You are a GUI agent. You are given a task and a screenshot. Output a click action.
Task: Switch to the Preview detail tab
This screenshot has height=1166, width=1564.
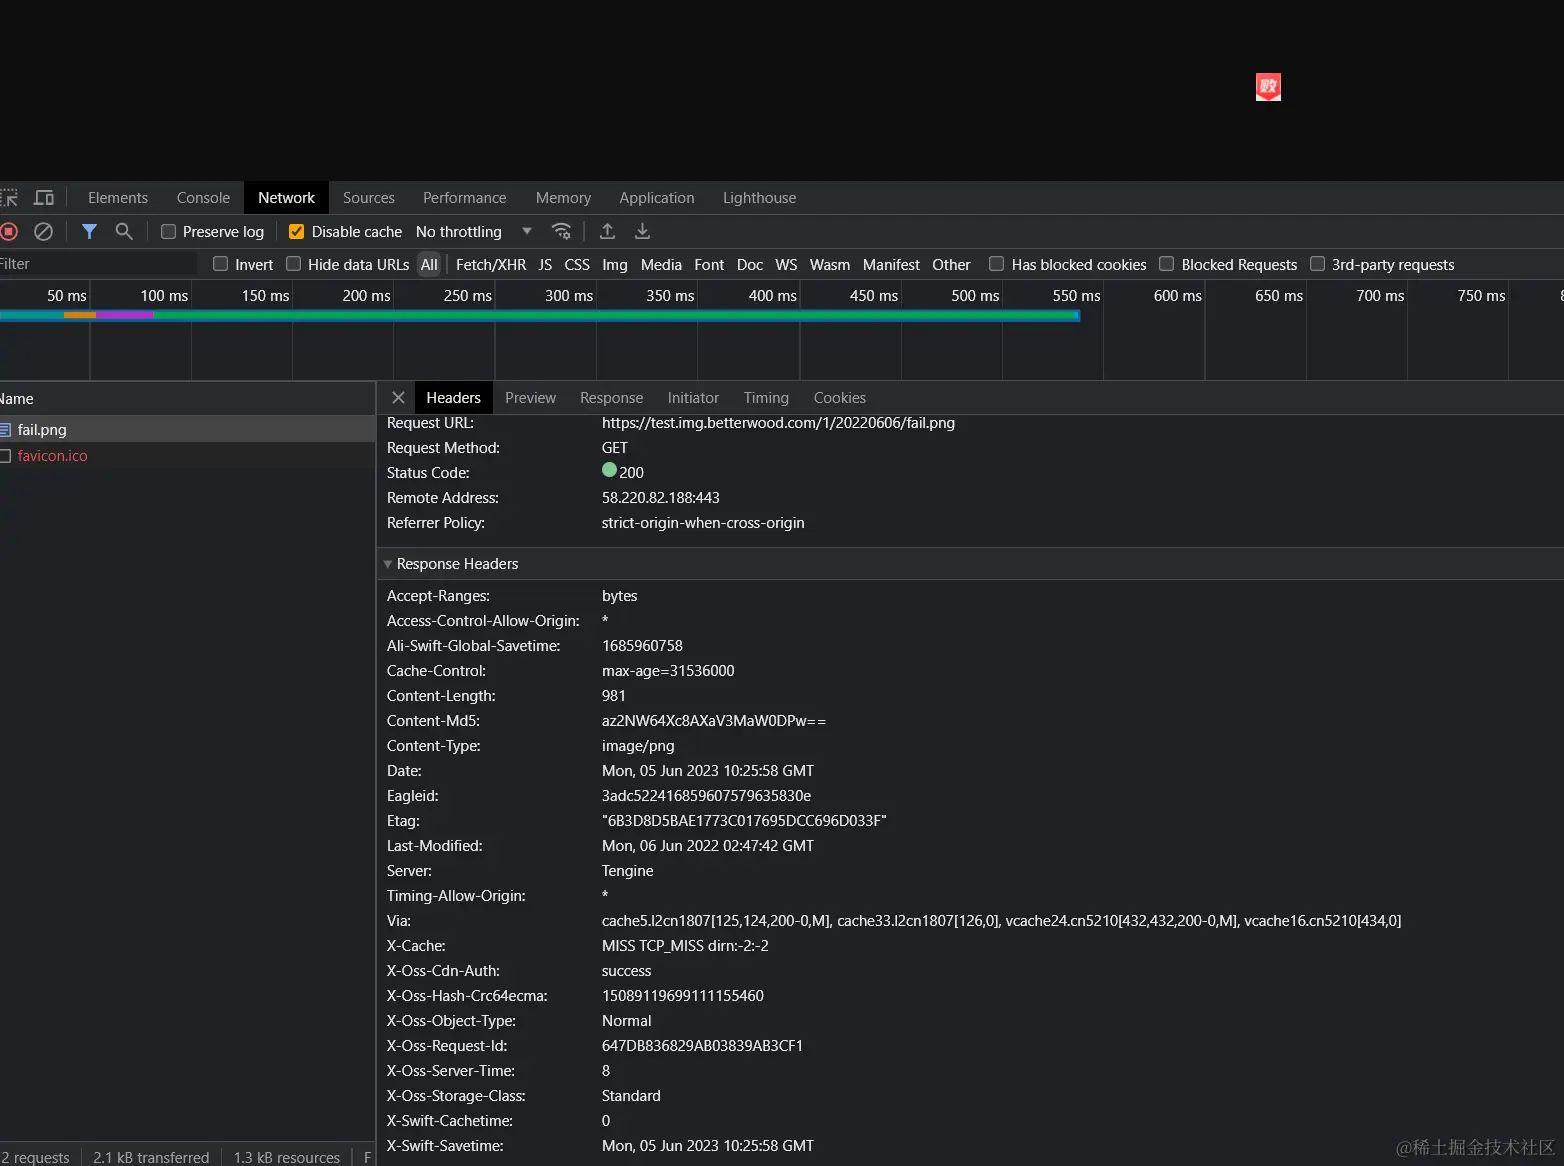point(530,398)
